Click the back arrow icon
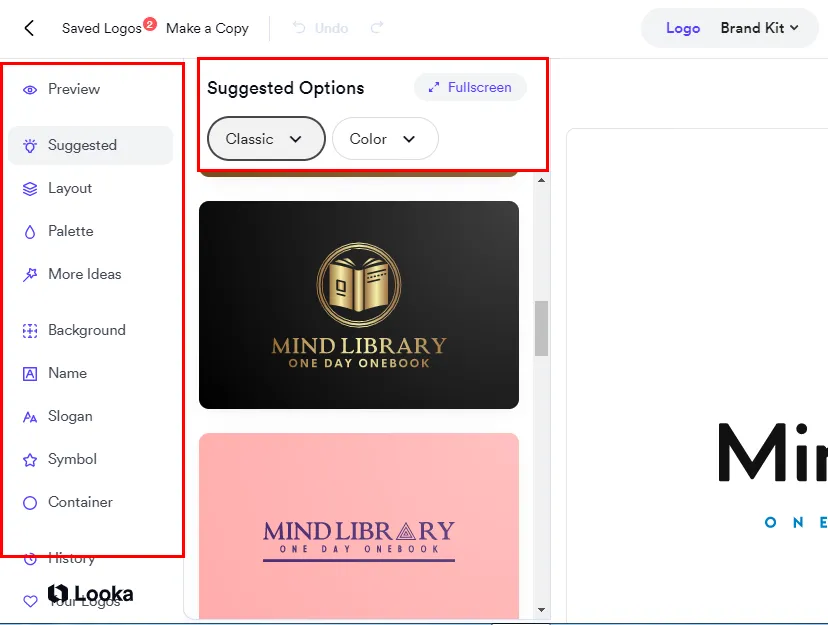828x625 pixels. click(x=29, y=28)
